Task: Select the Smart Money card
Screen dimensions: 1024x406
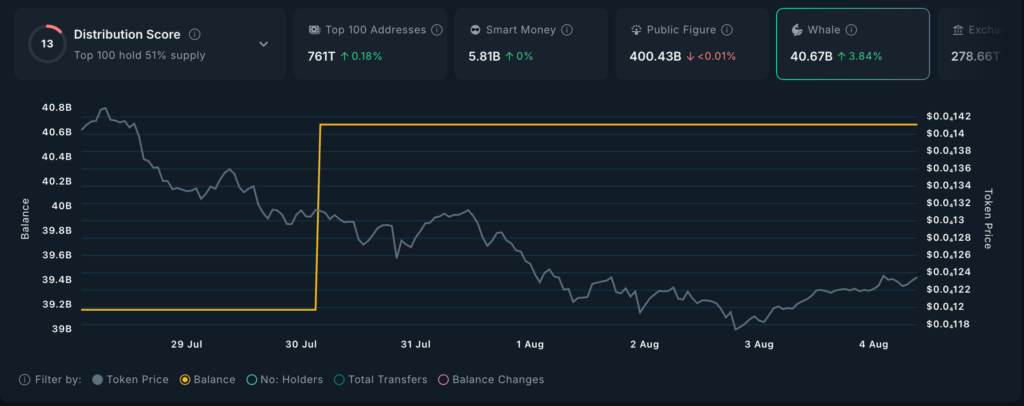Action: 531,44
